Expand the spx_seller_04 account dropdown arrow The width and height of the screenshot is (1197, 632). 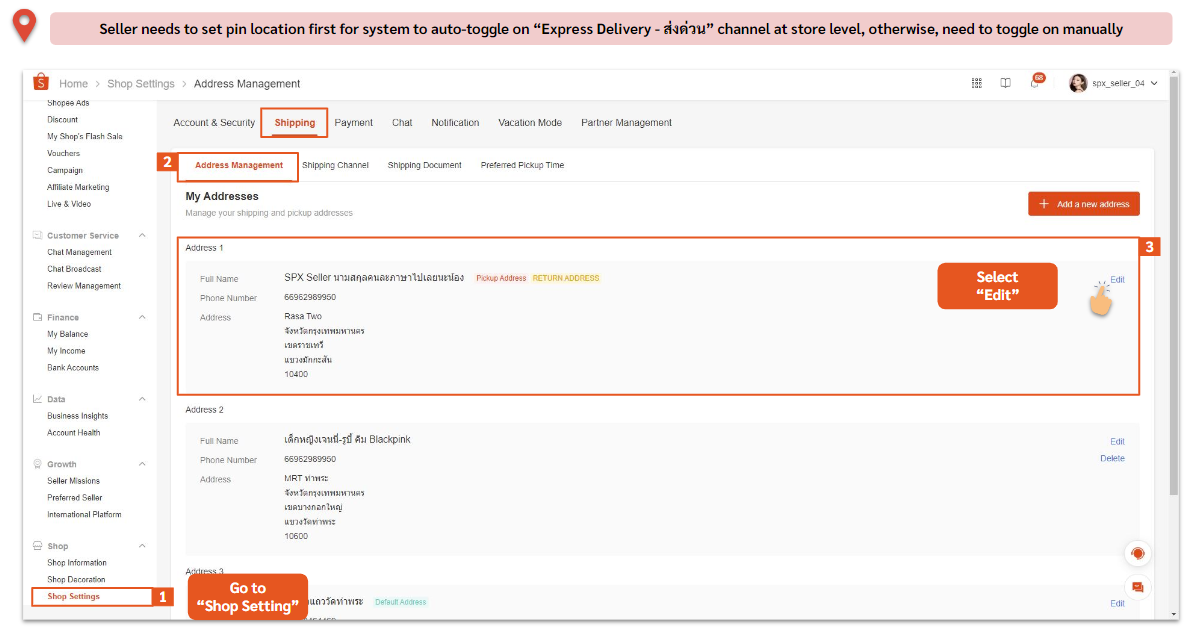coord(1154,83)
